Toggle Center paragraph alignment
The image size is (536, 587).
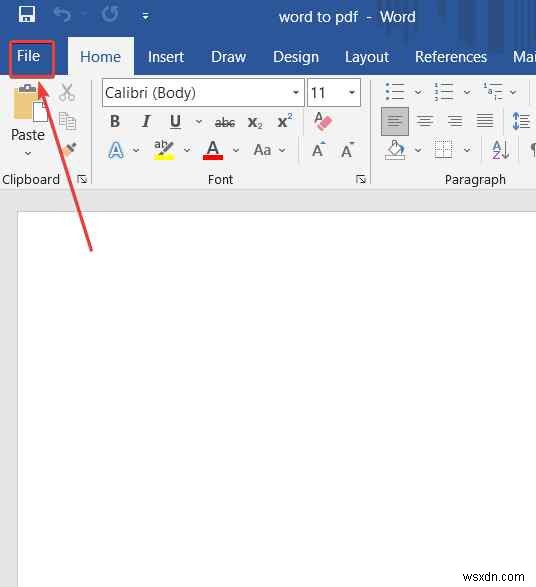(x=425, y=121)
